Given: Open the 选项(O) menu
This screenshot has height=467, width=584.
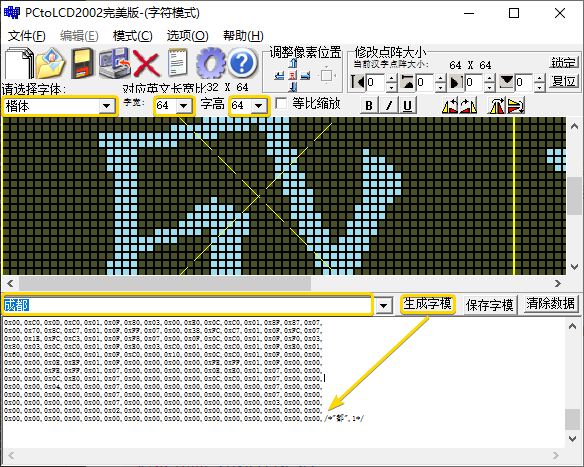Looking at the screenshot, I should 187,36.
